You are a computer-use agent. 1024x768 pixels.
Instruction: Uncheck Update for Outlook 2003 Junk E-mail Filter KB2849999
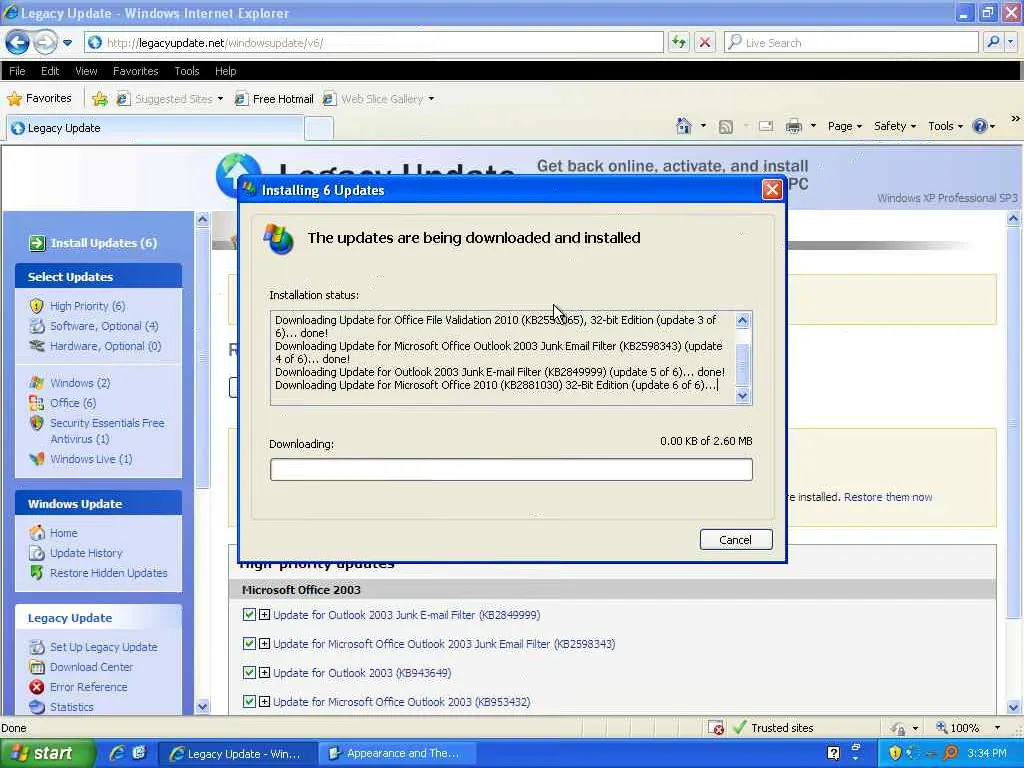(249, 615)
